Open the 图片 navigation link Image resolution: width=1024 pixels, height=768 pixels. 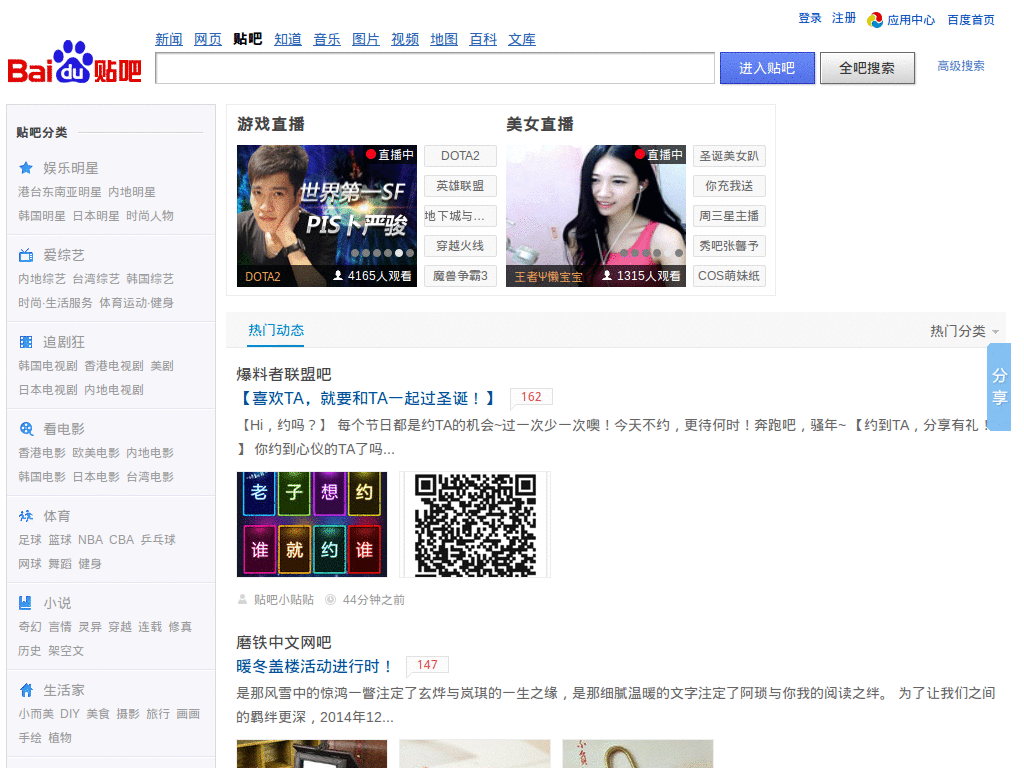coord(366,39)
